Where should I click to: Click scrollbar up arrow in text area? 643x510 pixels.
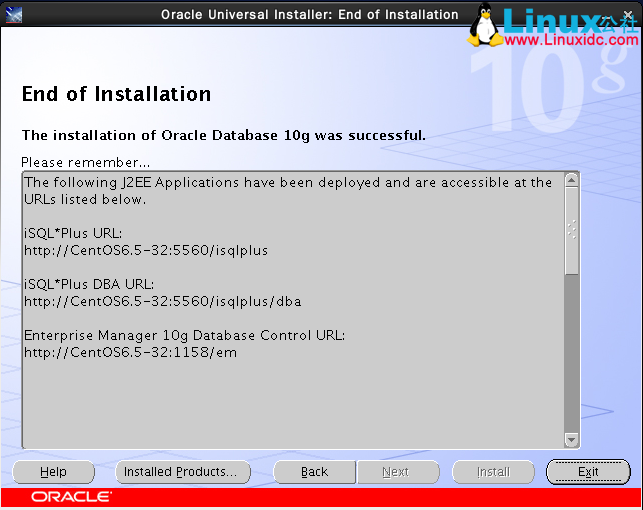tap(572, 180)
